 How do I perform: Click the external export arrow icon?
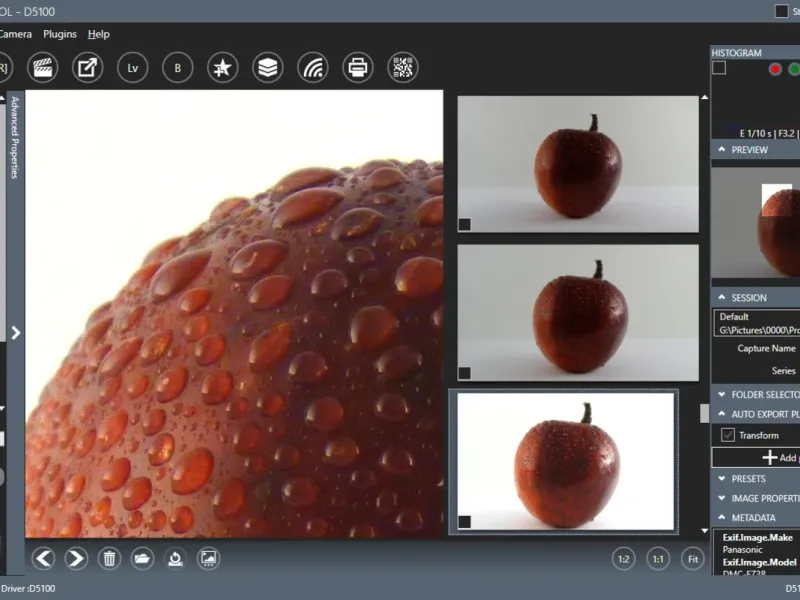coord(87,67)
